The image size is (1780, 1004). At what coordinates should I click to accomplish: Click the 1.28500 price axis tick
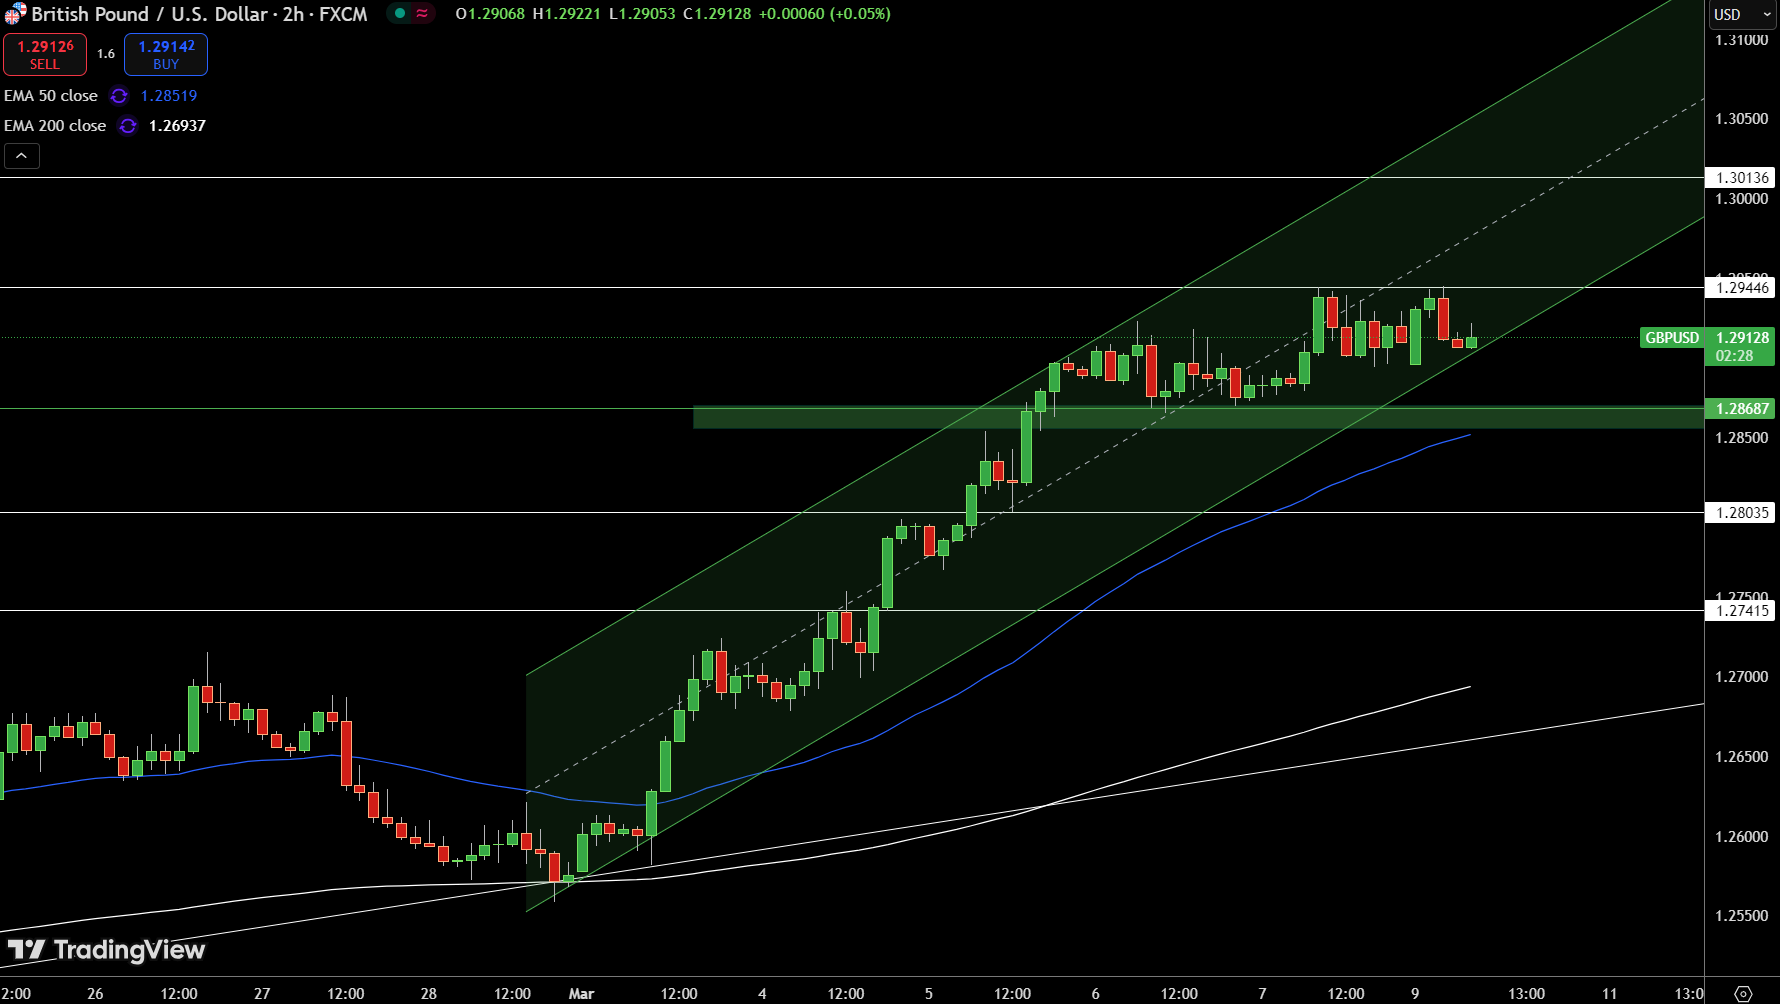(1741, 438)
